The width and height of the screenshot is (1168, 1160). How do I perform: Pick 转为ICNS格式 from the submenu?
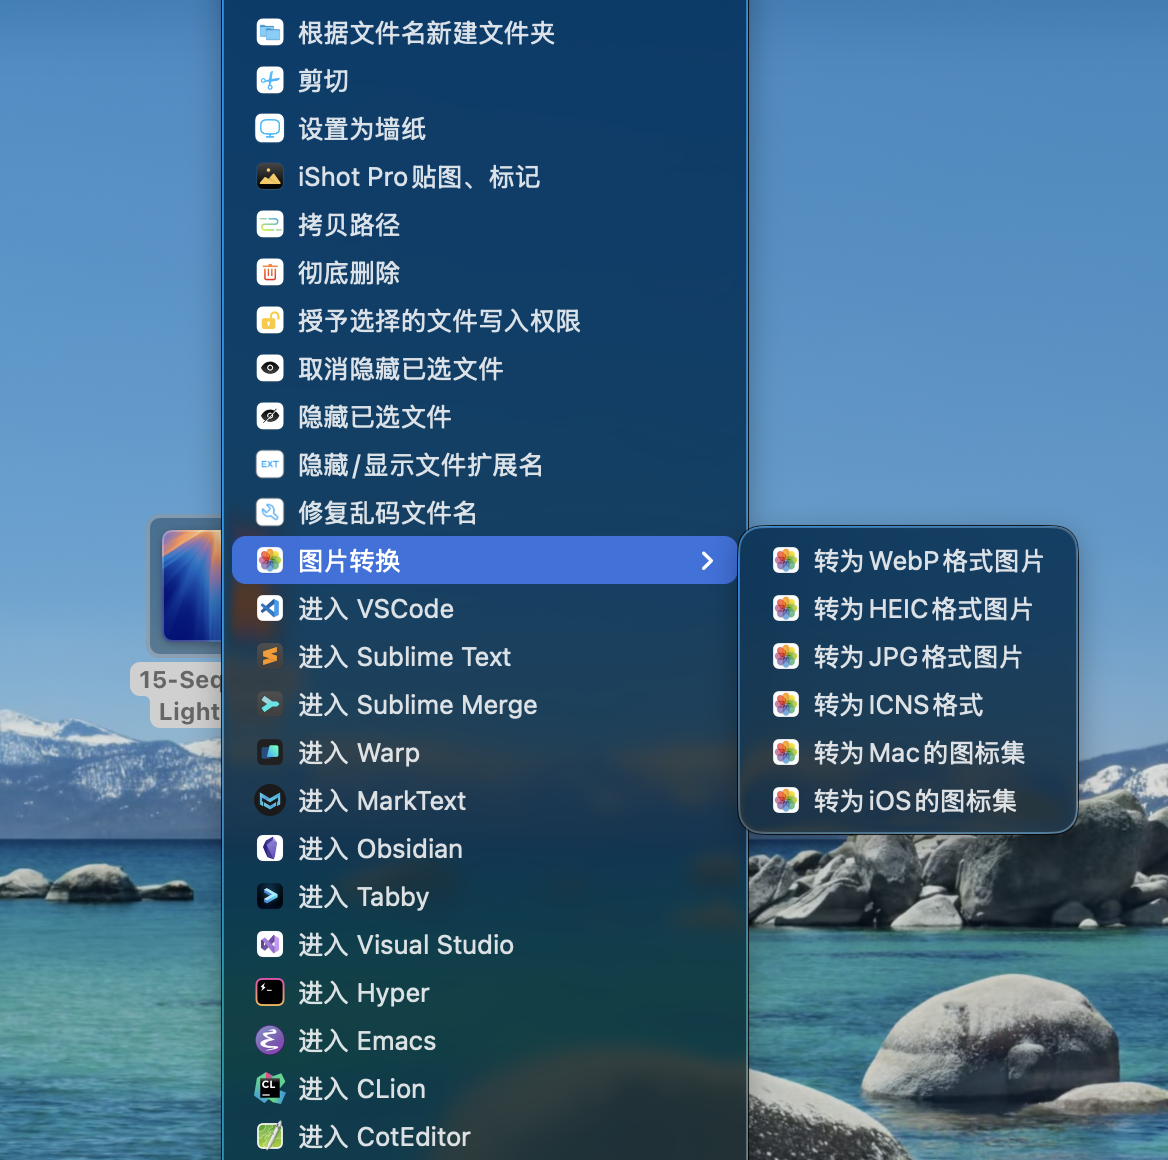898,705
